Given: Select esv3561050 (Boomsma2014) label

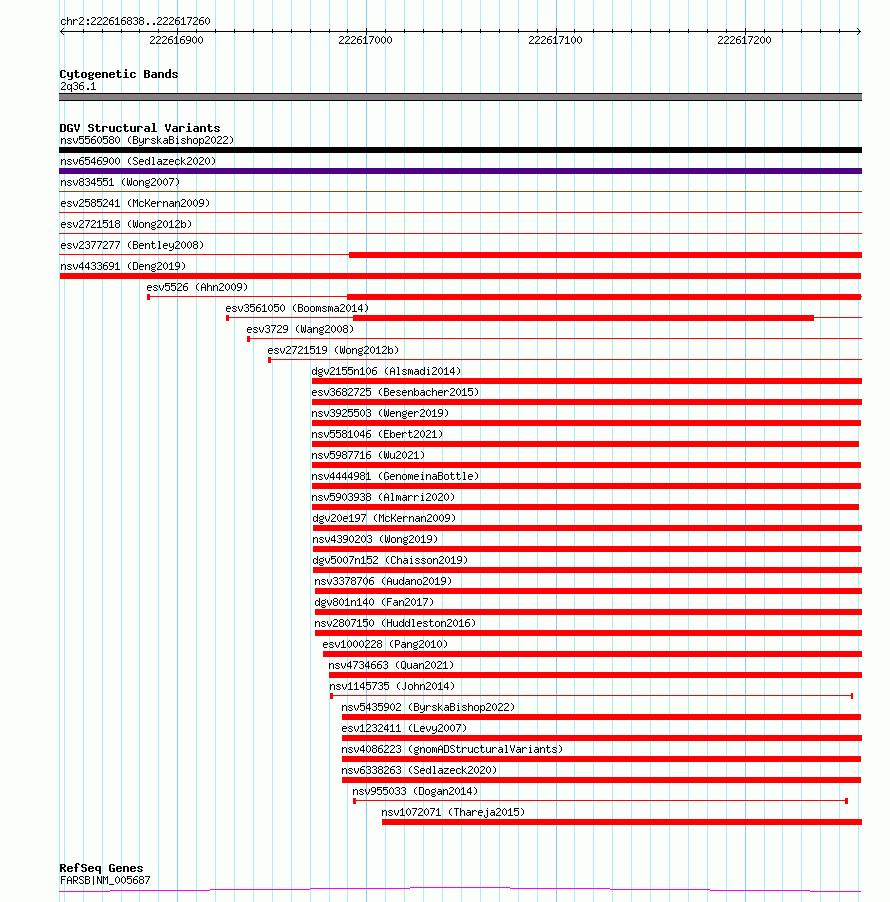Looking at the screenshot, I should coord(297,308).
